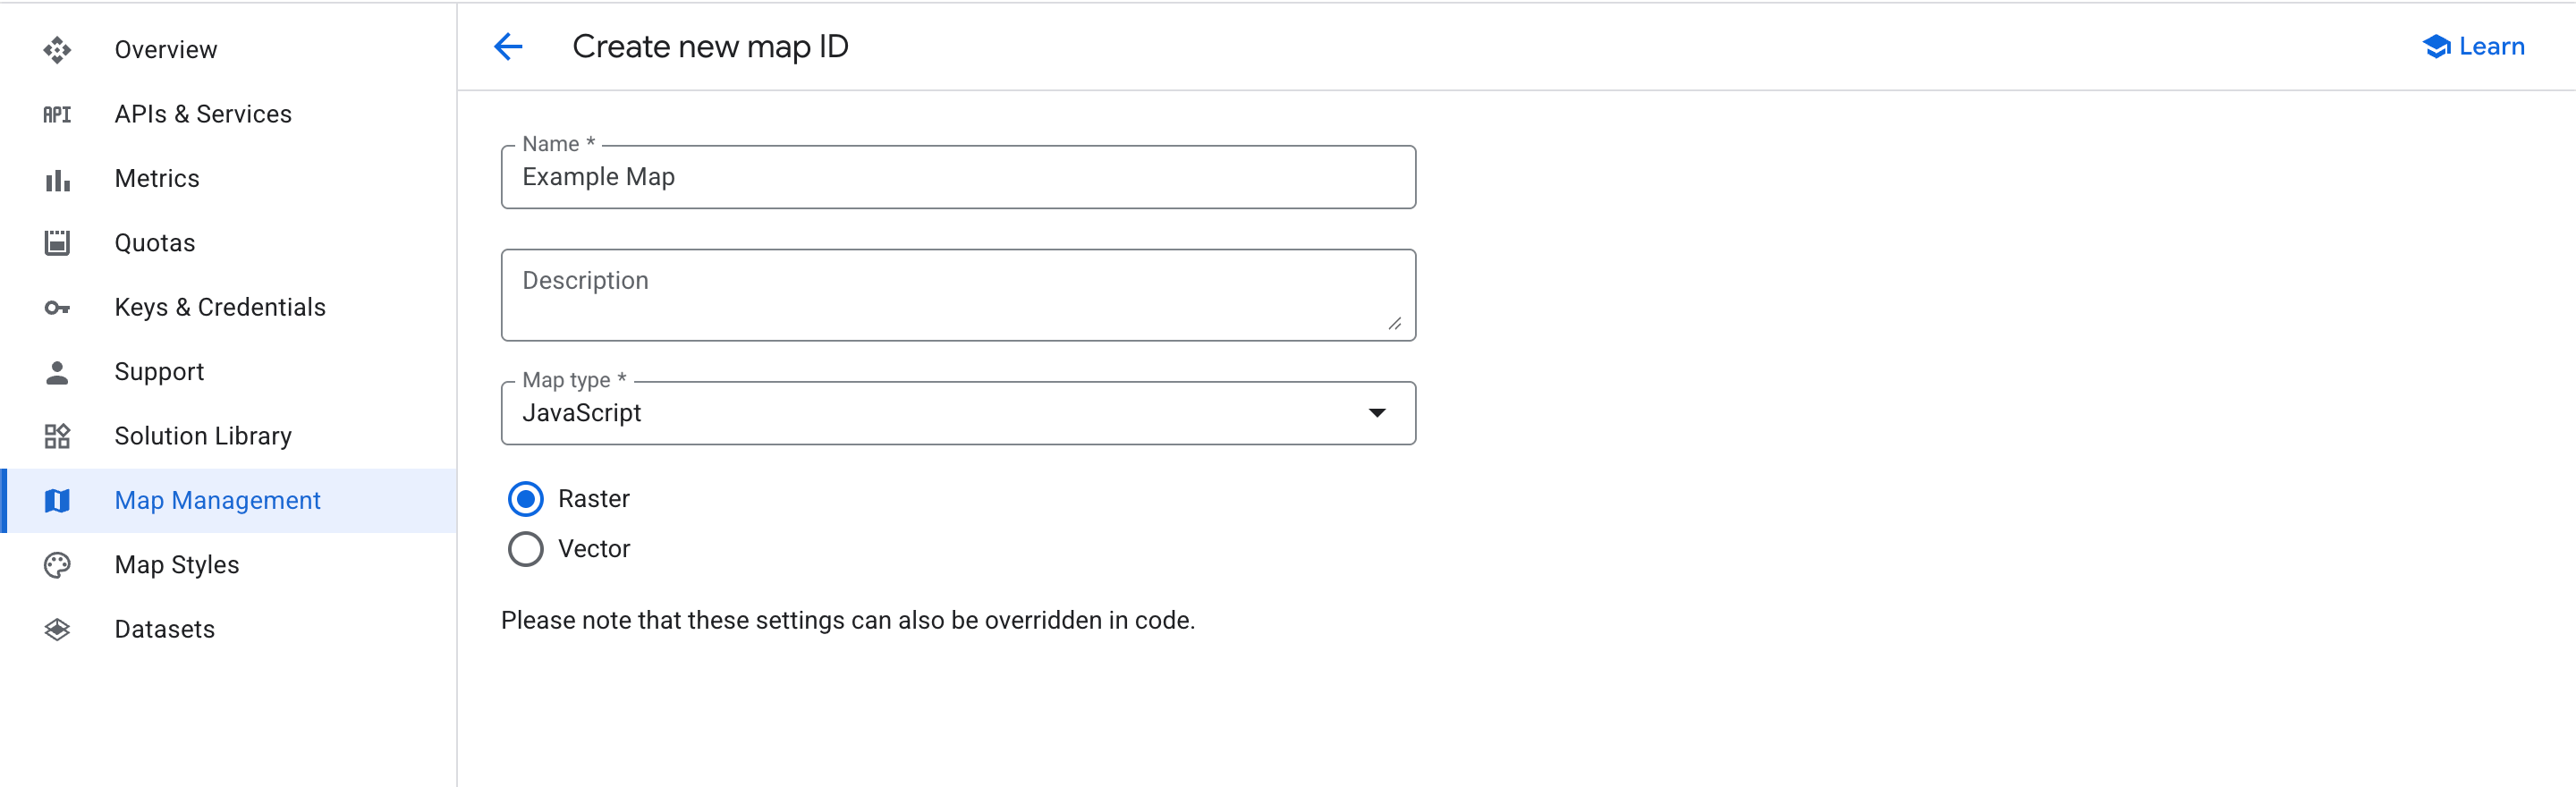Viewport: 2576px width, 787px height.
Task: Select the APIs & Services icon
Action: click(x=57, y=114)
